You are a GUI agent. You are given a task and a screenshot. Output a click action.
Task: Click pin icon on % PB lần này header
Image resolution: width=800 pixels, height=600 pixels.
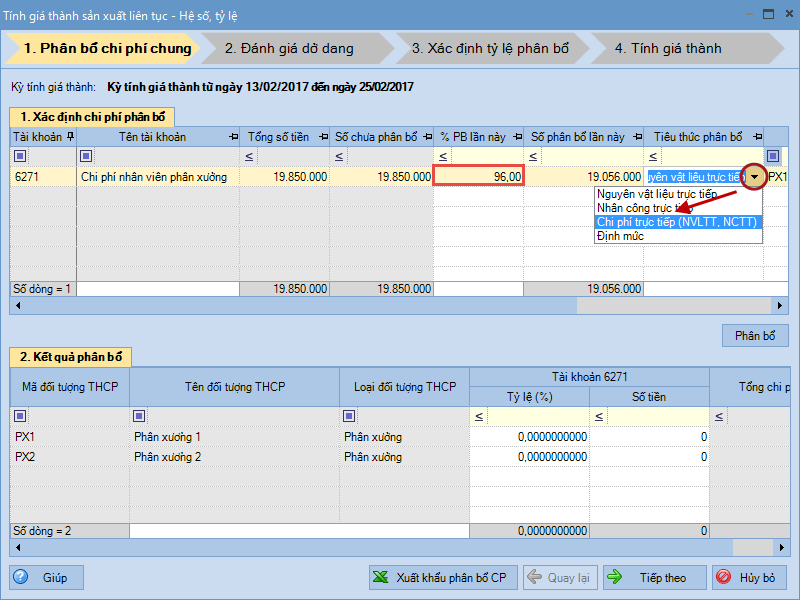(x=515, y=137)
